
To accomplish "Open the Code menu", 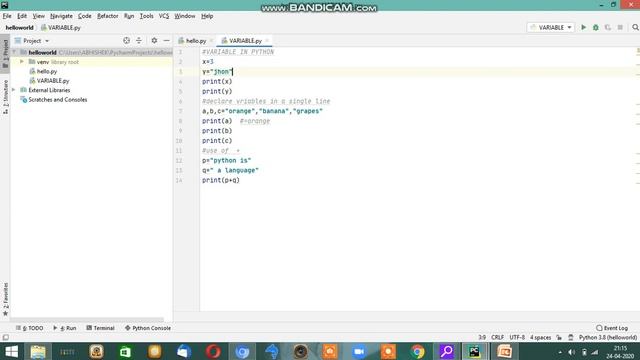I will [x=84, y=16].
